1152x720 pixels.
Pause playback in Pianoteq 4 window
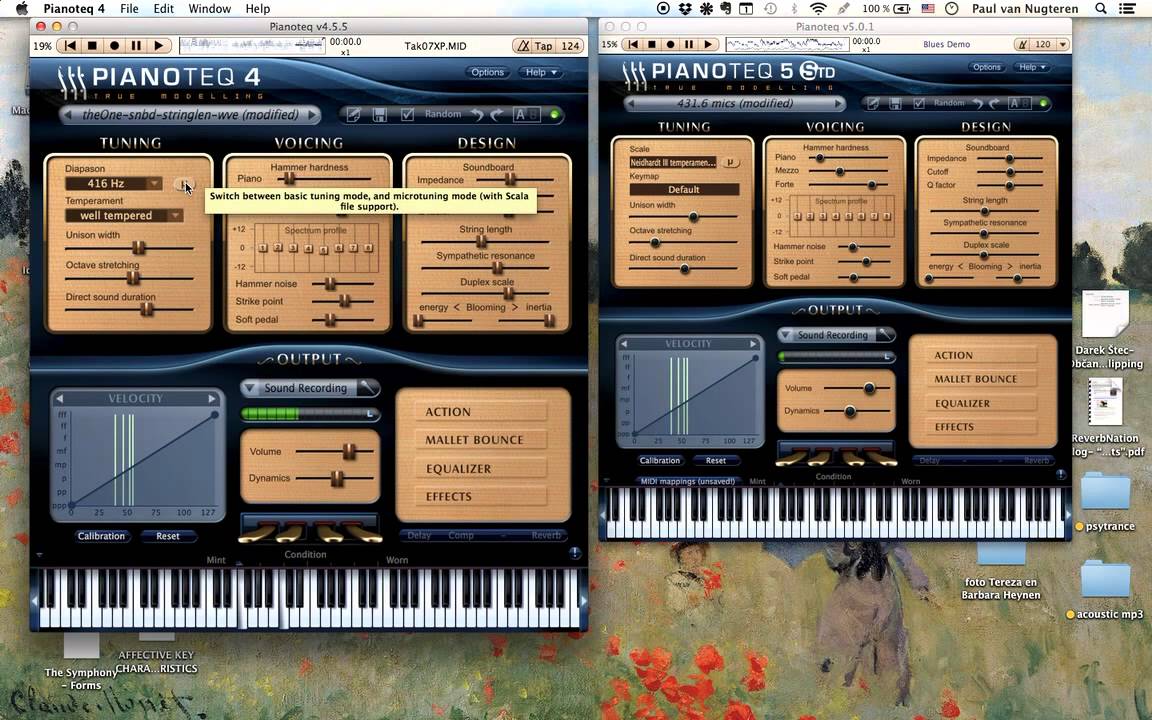point(136,46)
